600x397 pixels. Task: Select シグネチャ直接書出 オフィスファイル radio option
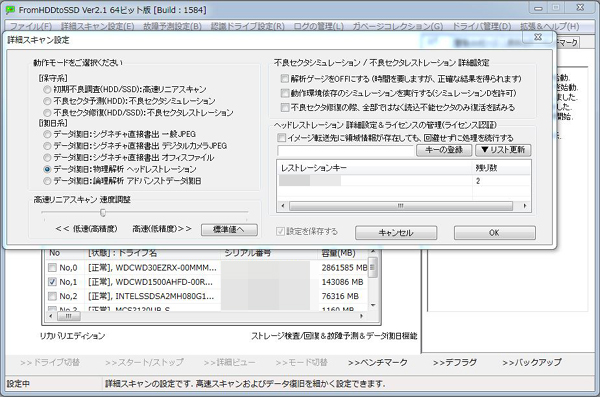(47, 157)
